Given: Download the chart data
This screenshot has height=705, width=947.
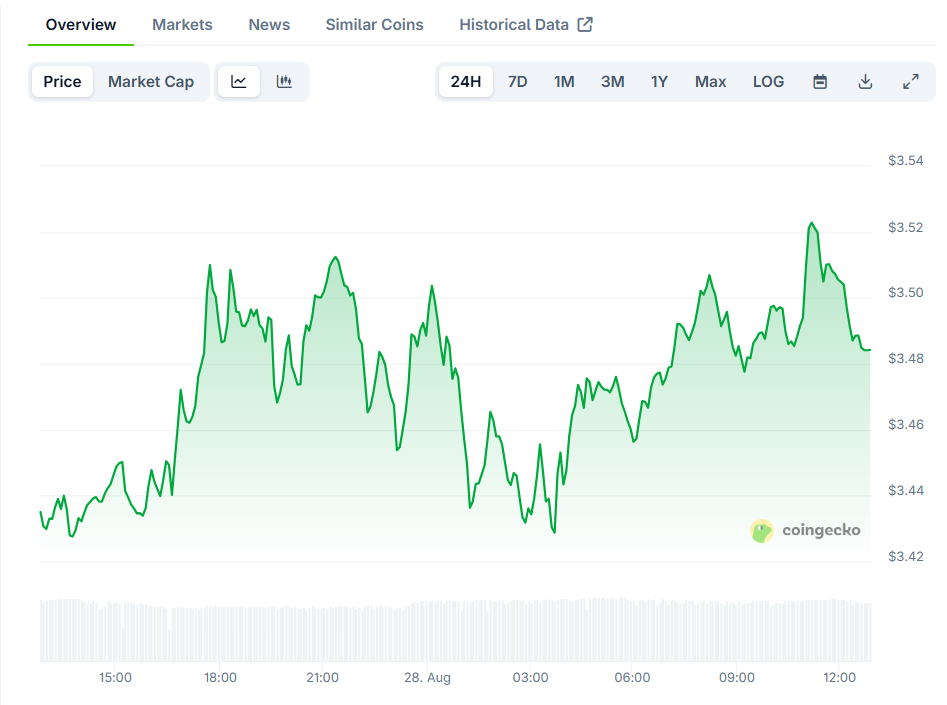Looking at the screenshot, I should (x=866, y=82).
